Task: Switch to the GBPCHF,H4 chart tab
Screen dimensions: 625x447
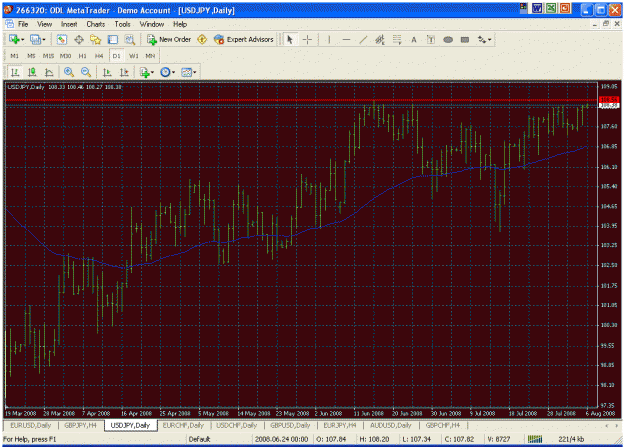Action: coord(442,425)
